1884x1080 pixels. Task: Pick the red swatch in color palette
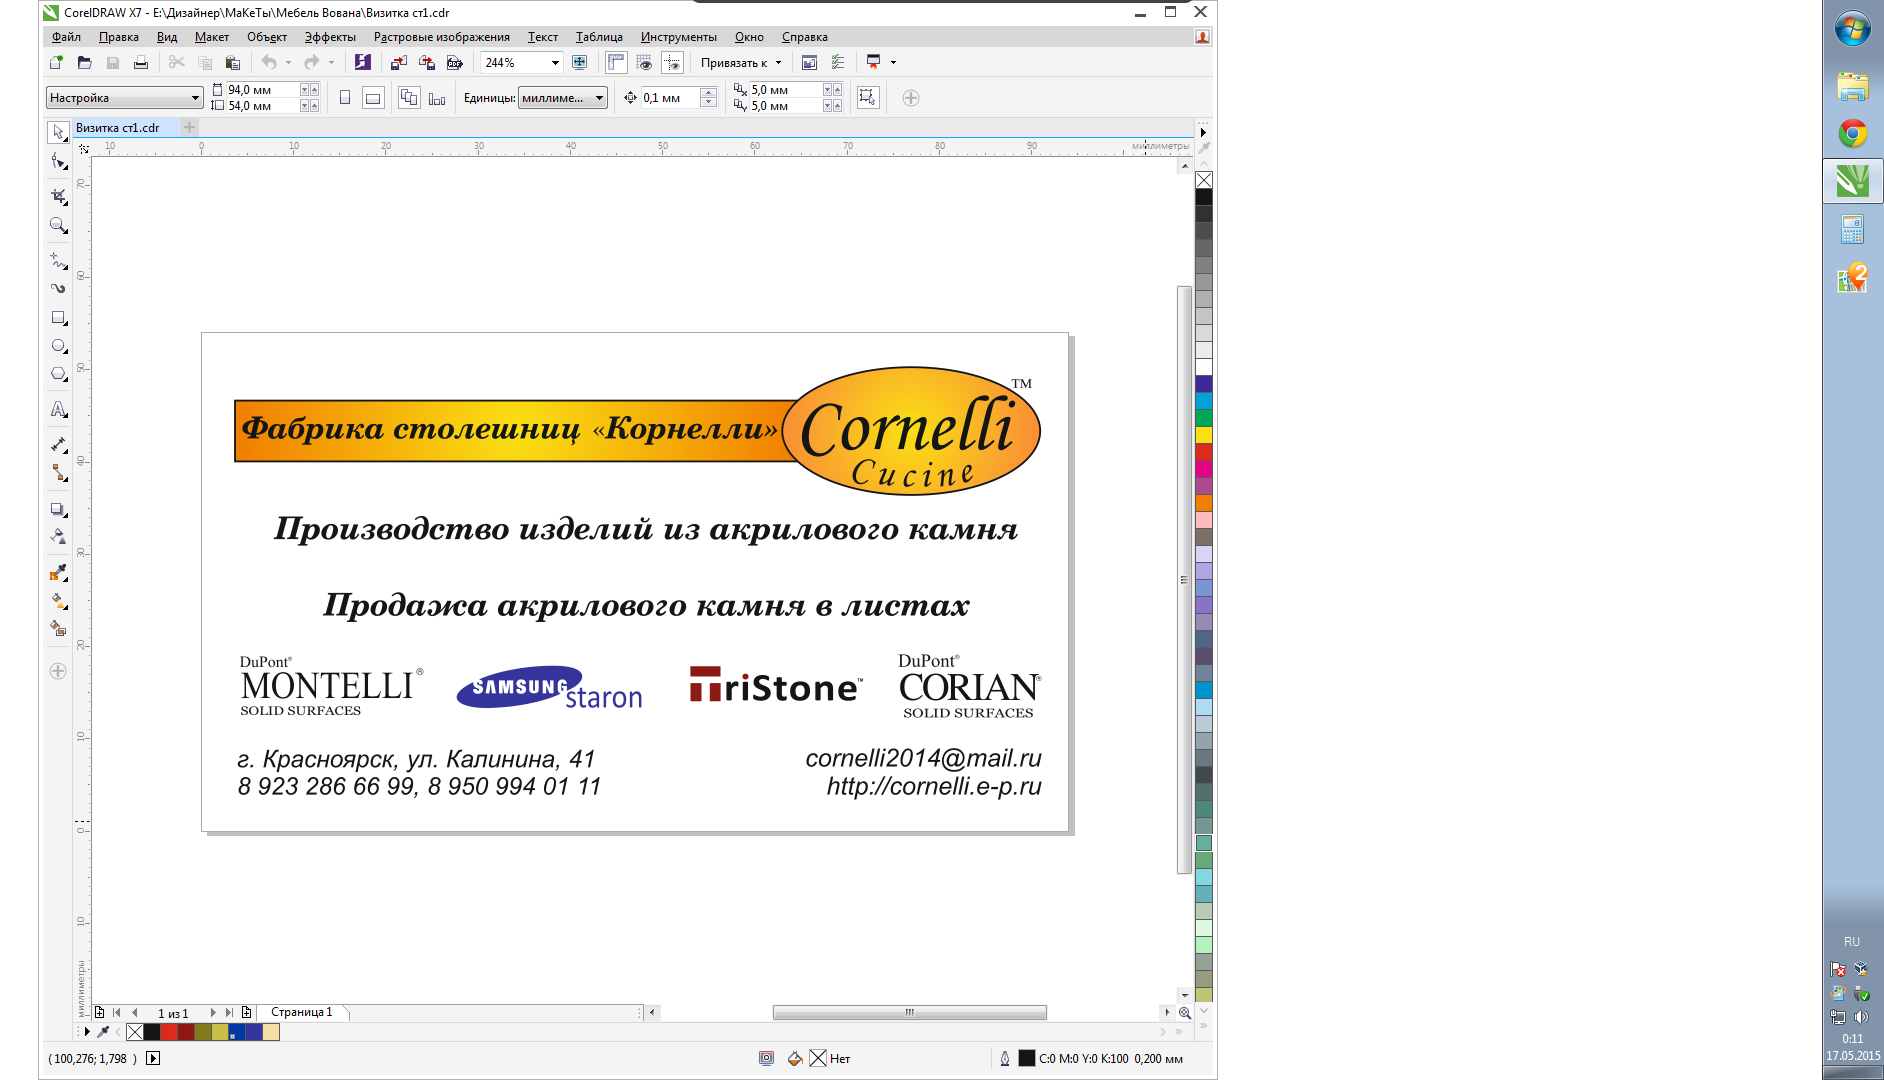[1204, 452]
